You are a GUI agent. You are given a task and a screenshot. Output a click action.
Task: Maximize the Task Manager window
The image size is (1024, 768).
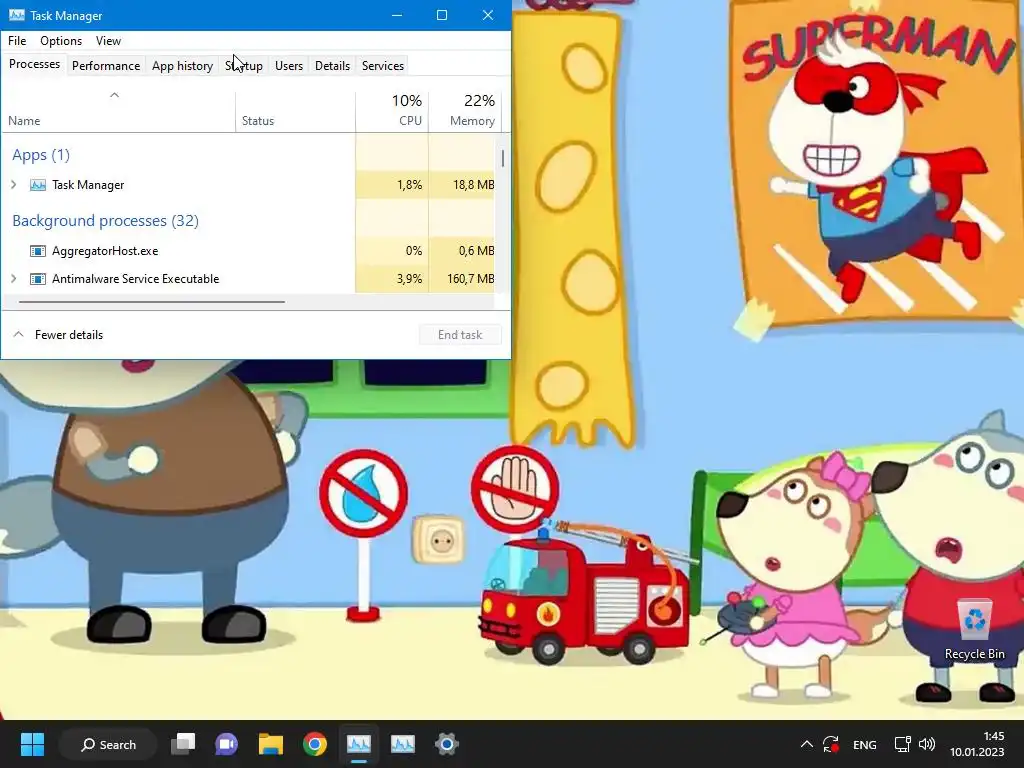(x=442, y=15)
